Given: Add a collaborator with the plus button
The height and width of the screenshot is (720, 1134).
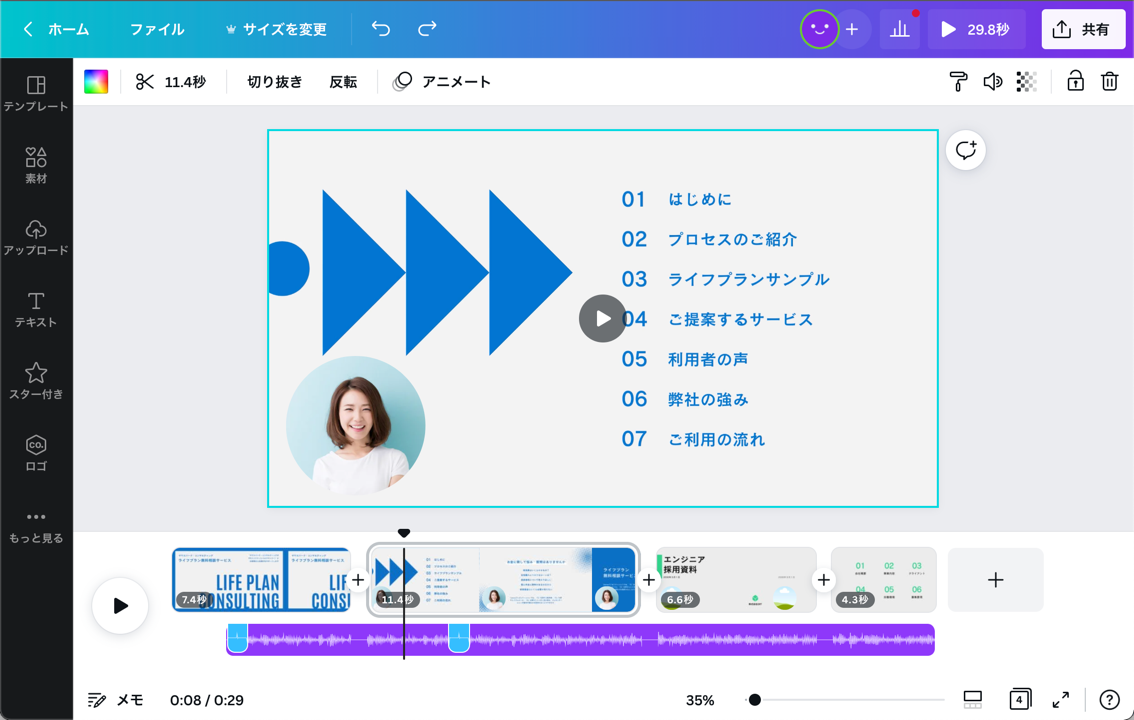Looking at the screenshot, I should click(x=852, y=29).
